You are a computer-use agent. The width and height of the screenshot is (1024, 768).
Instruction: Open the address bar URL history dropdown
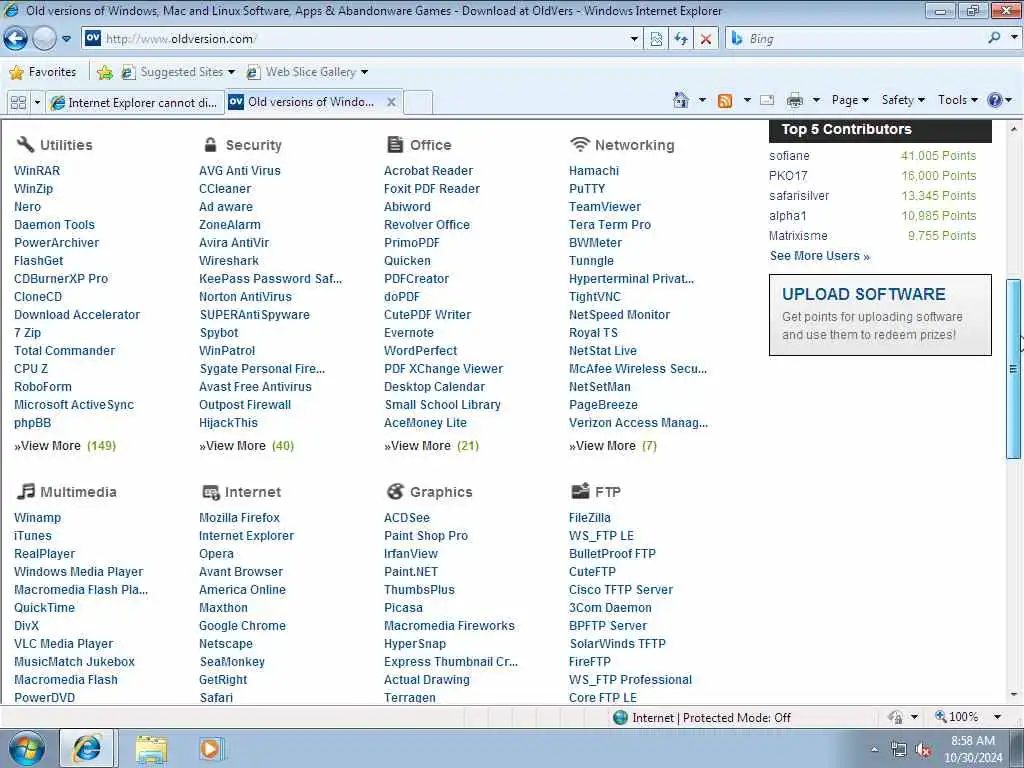(x=634, y=39)
